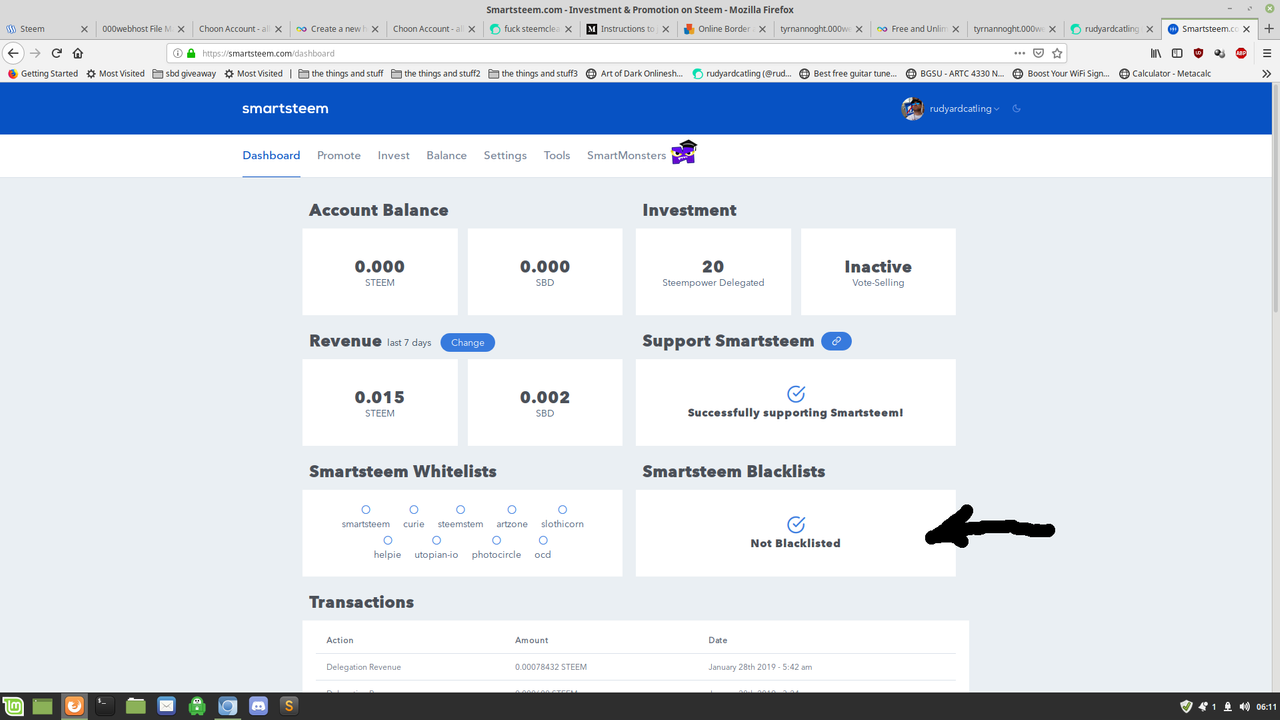
Task: Select the ocd whitelist radio
Action: [543, 540]
